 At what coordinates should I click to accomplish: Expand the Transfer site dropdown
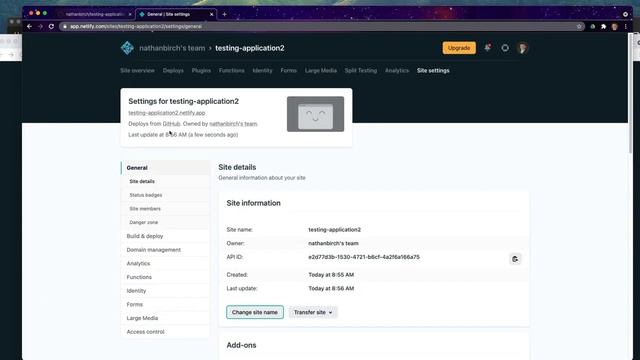(313, 312)
